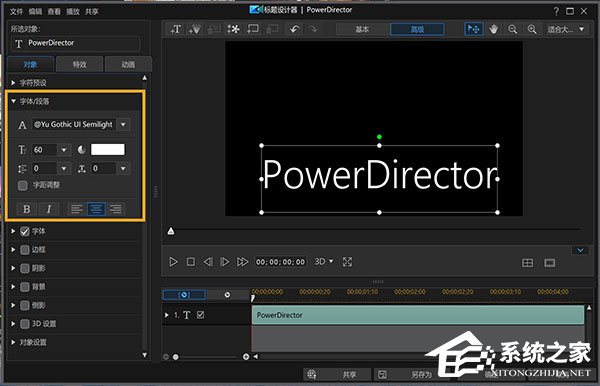Open the 播放 menu
Screen dimensions: 600x386
tap(73, 11)
